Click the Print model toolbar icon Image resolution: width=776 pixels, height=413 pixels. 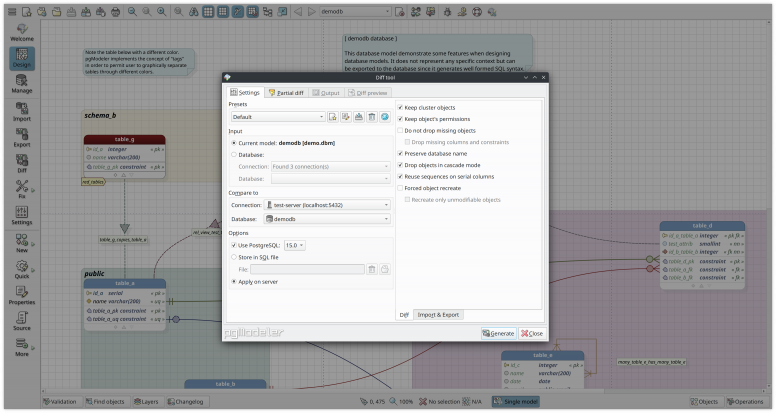tap(115, 11)
